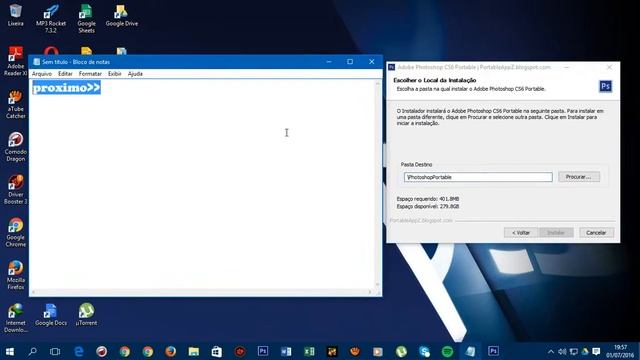This screenshot has width=640, height=360.
Task: Open the Windows Store taskbar icon
Action: (x=216, y=351)
